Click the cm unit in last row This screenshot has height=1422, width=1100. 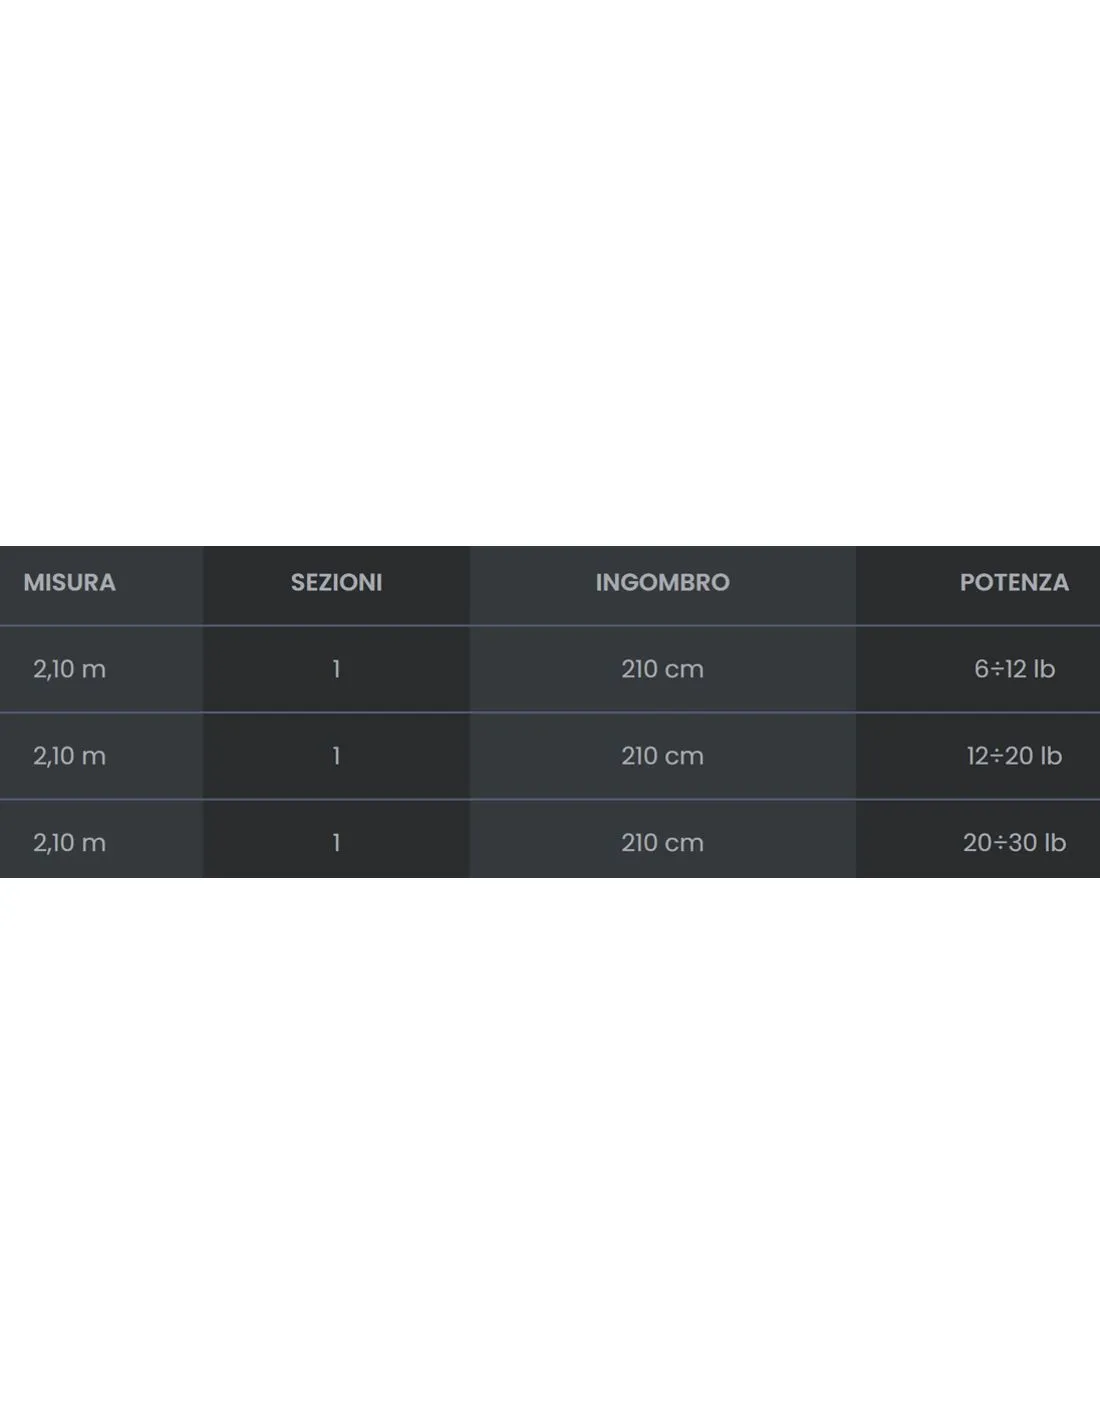pyautogui.click(x=685, y=843)
